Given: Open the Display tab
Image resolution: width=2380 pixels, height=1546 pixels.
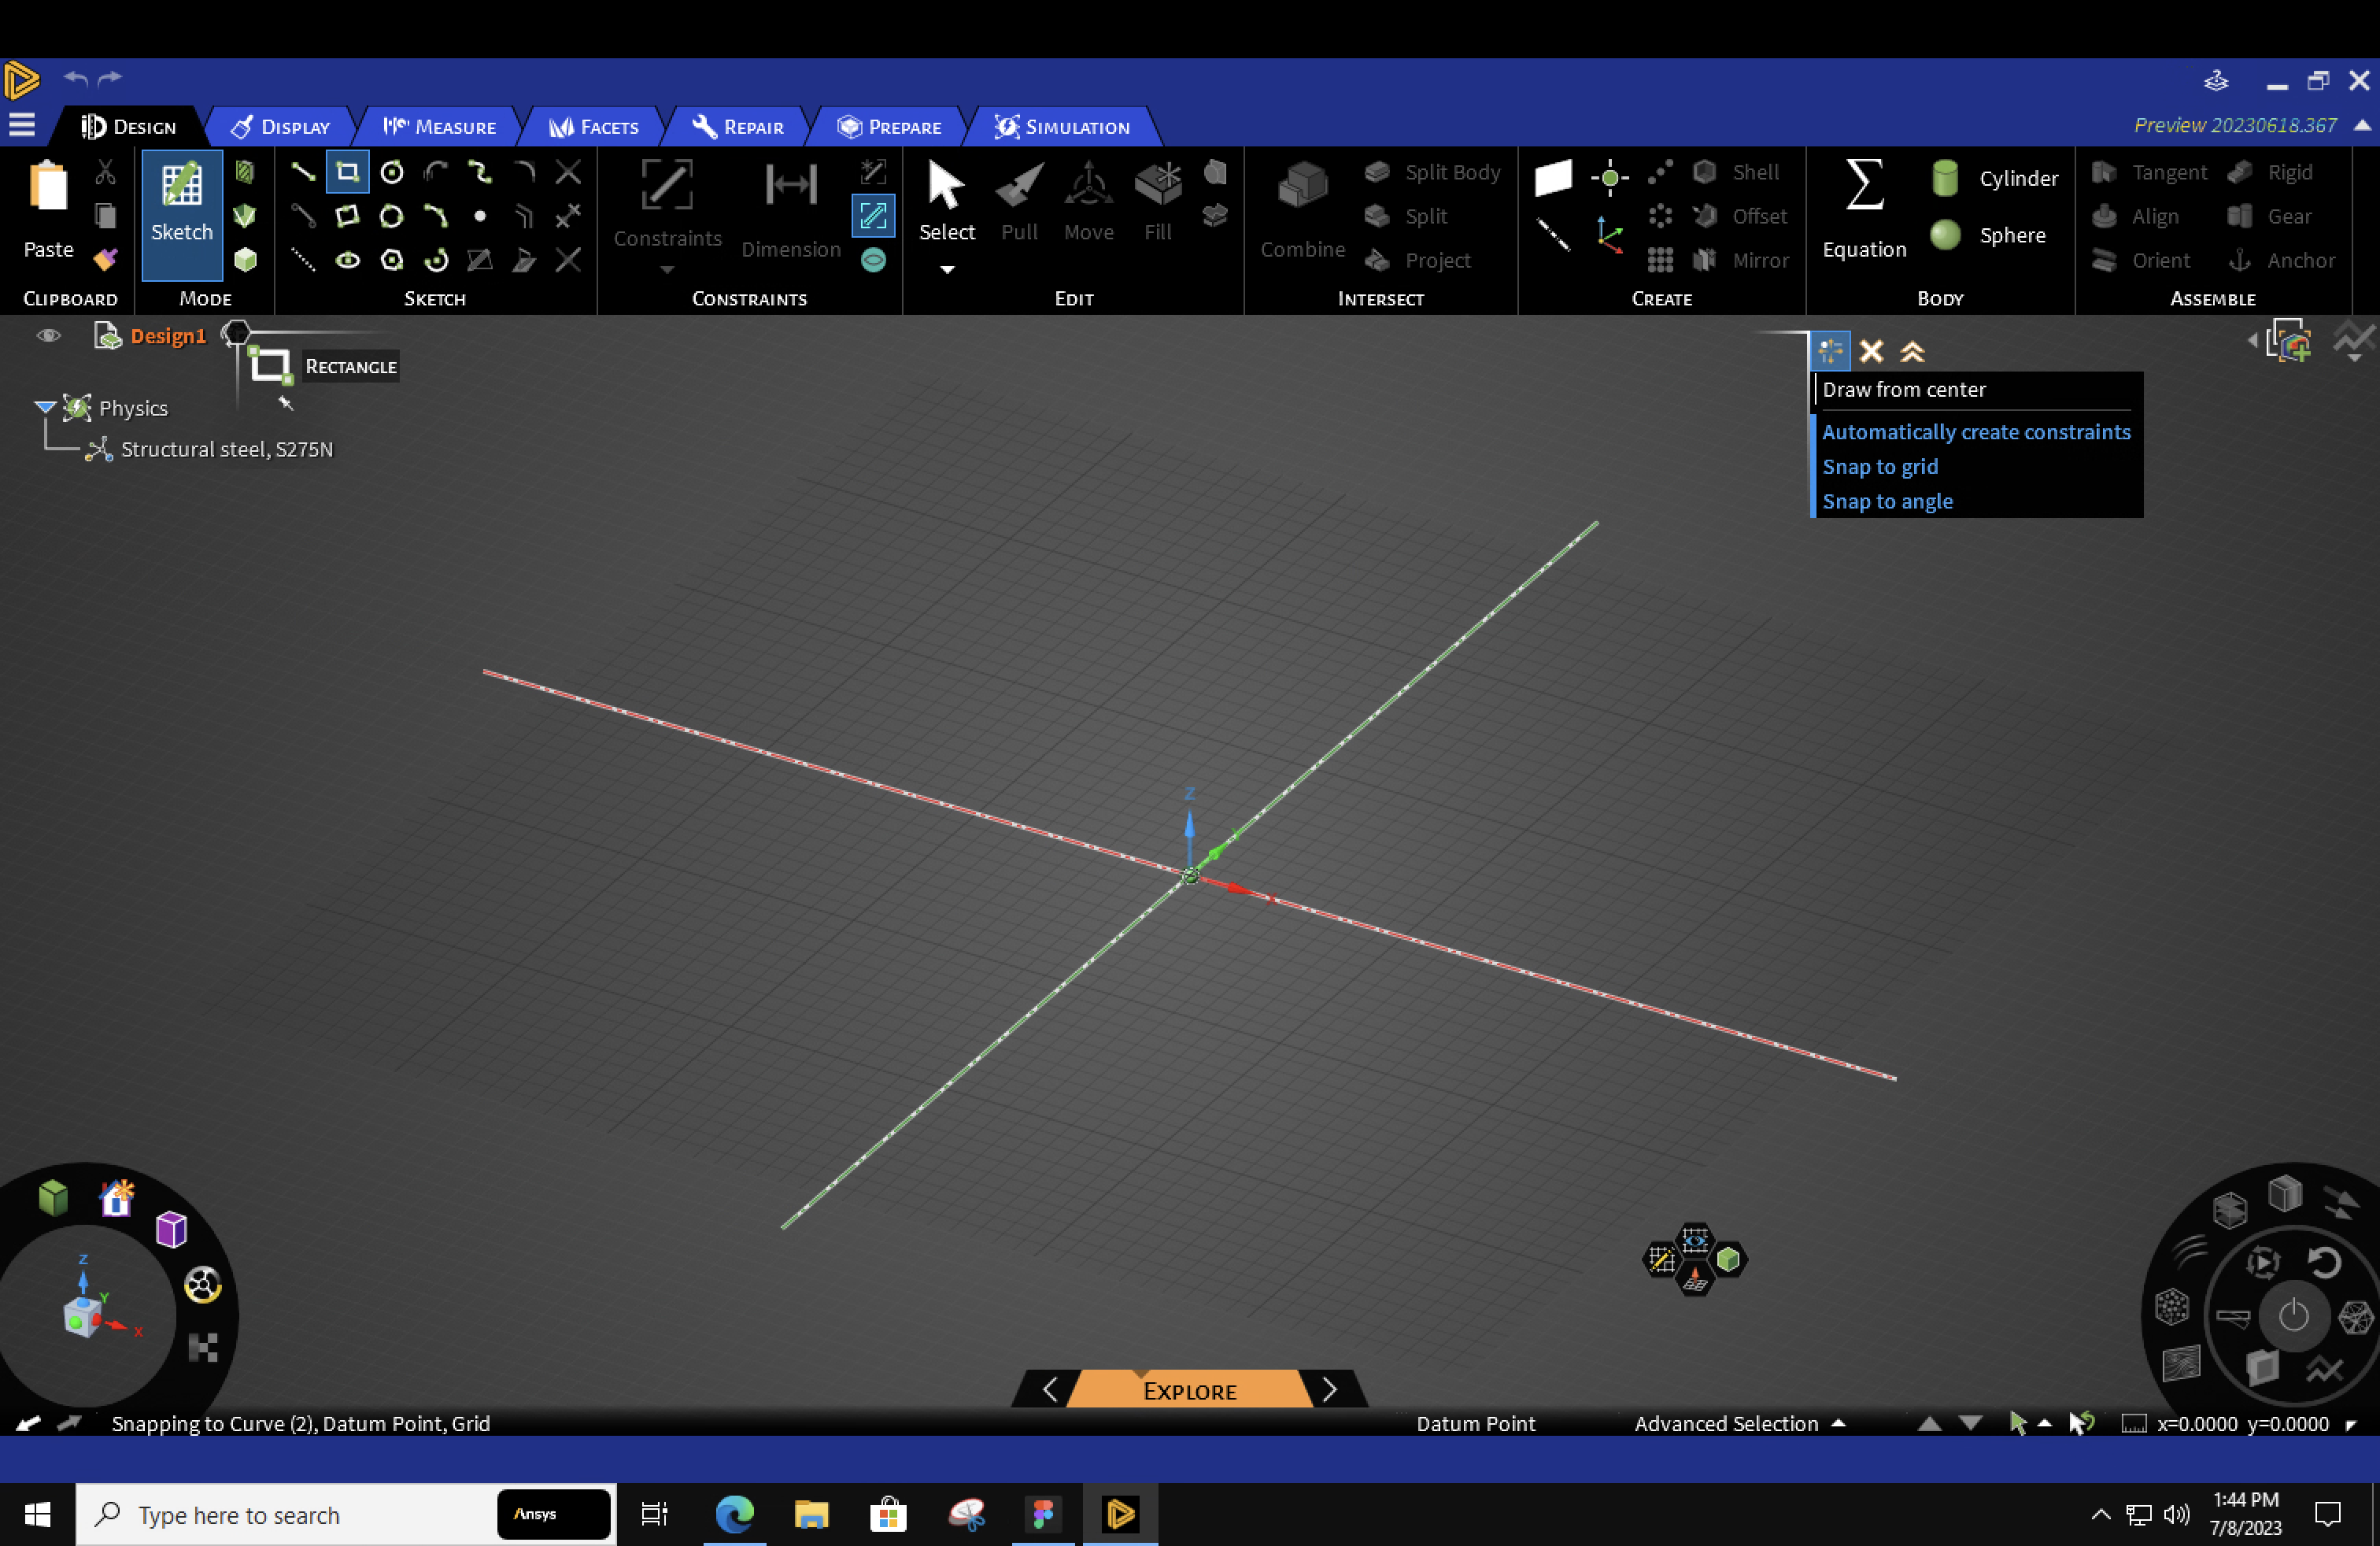Looking at the screenshot, I should 280,127.
